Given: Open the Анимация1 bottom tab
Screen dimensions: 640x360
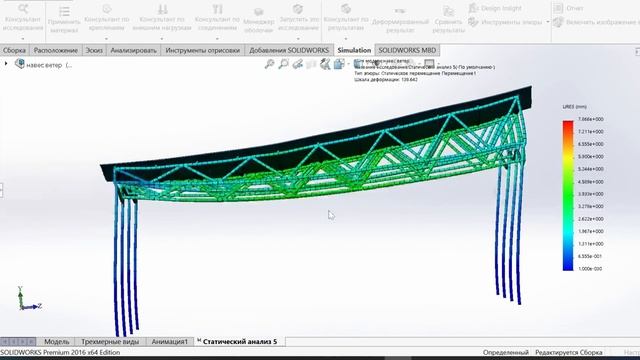Looking at the screenshot, I should (169, 342).
